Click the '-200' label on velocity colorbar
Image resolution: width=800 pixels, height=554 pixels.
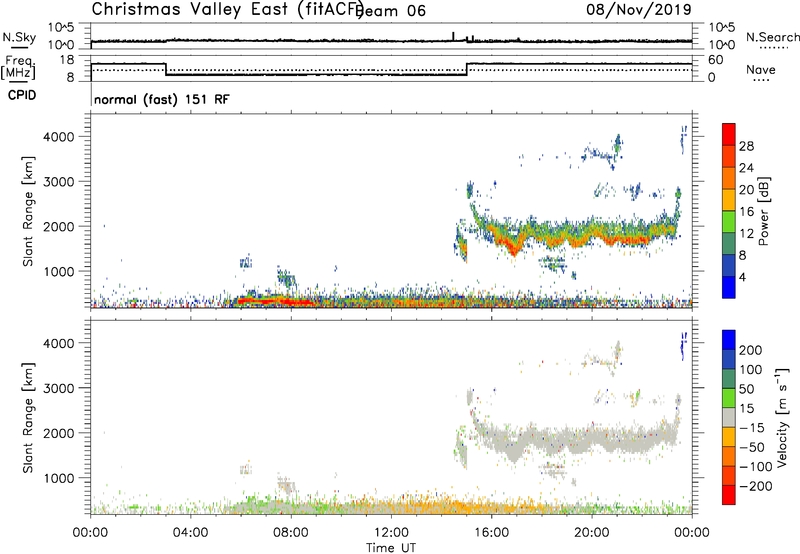pos(755,486)
